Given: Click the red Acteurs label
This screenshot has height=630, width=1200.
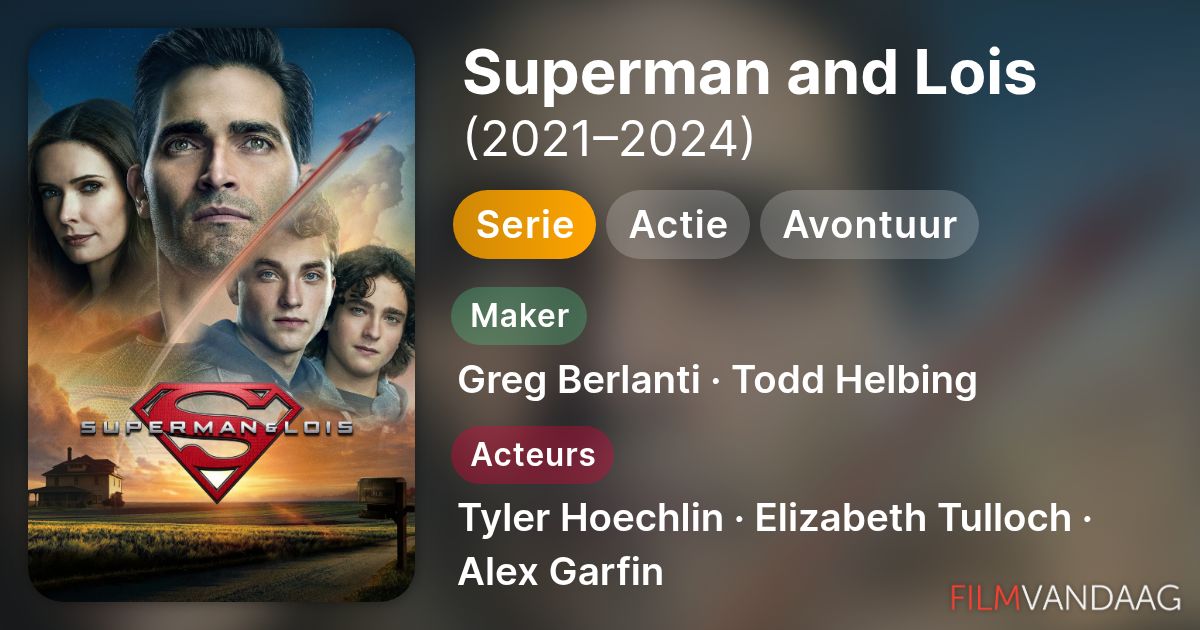Looking at the screenshot, I should (532, 454).
